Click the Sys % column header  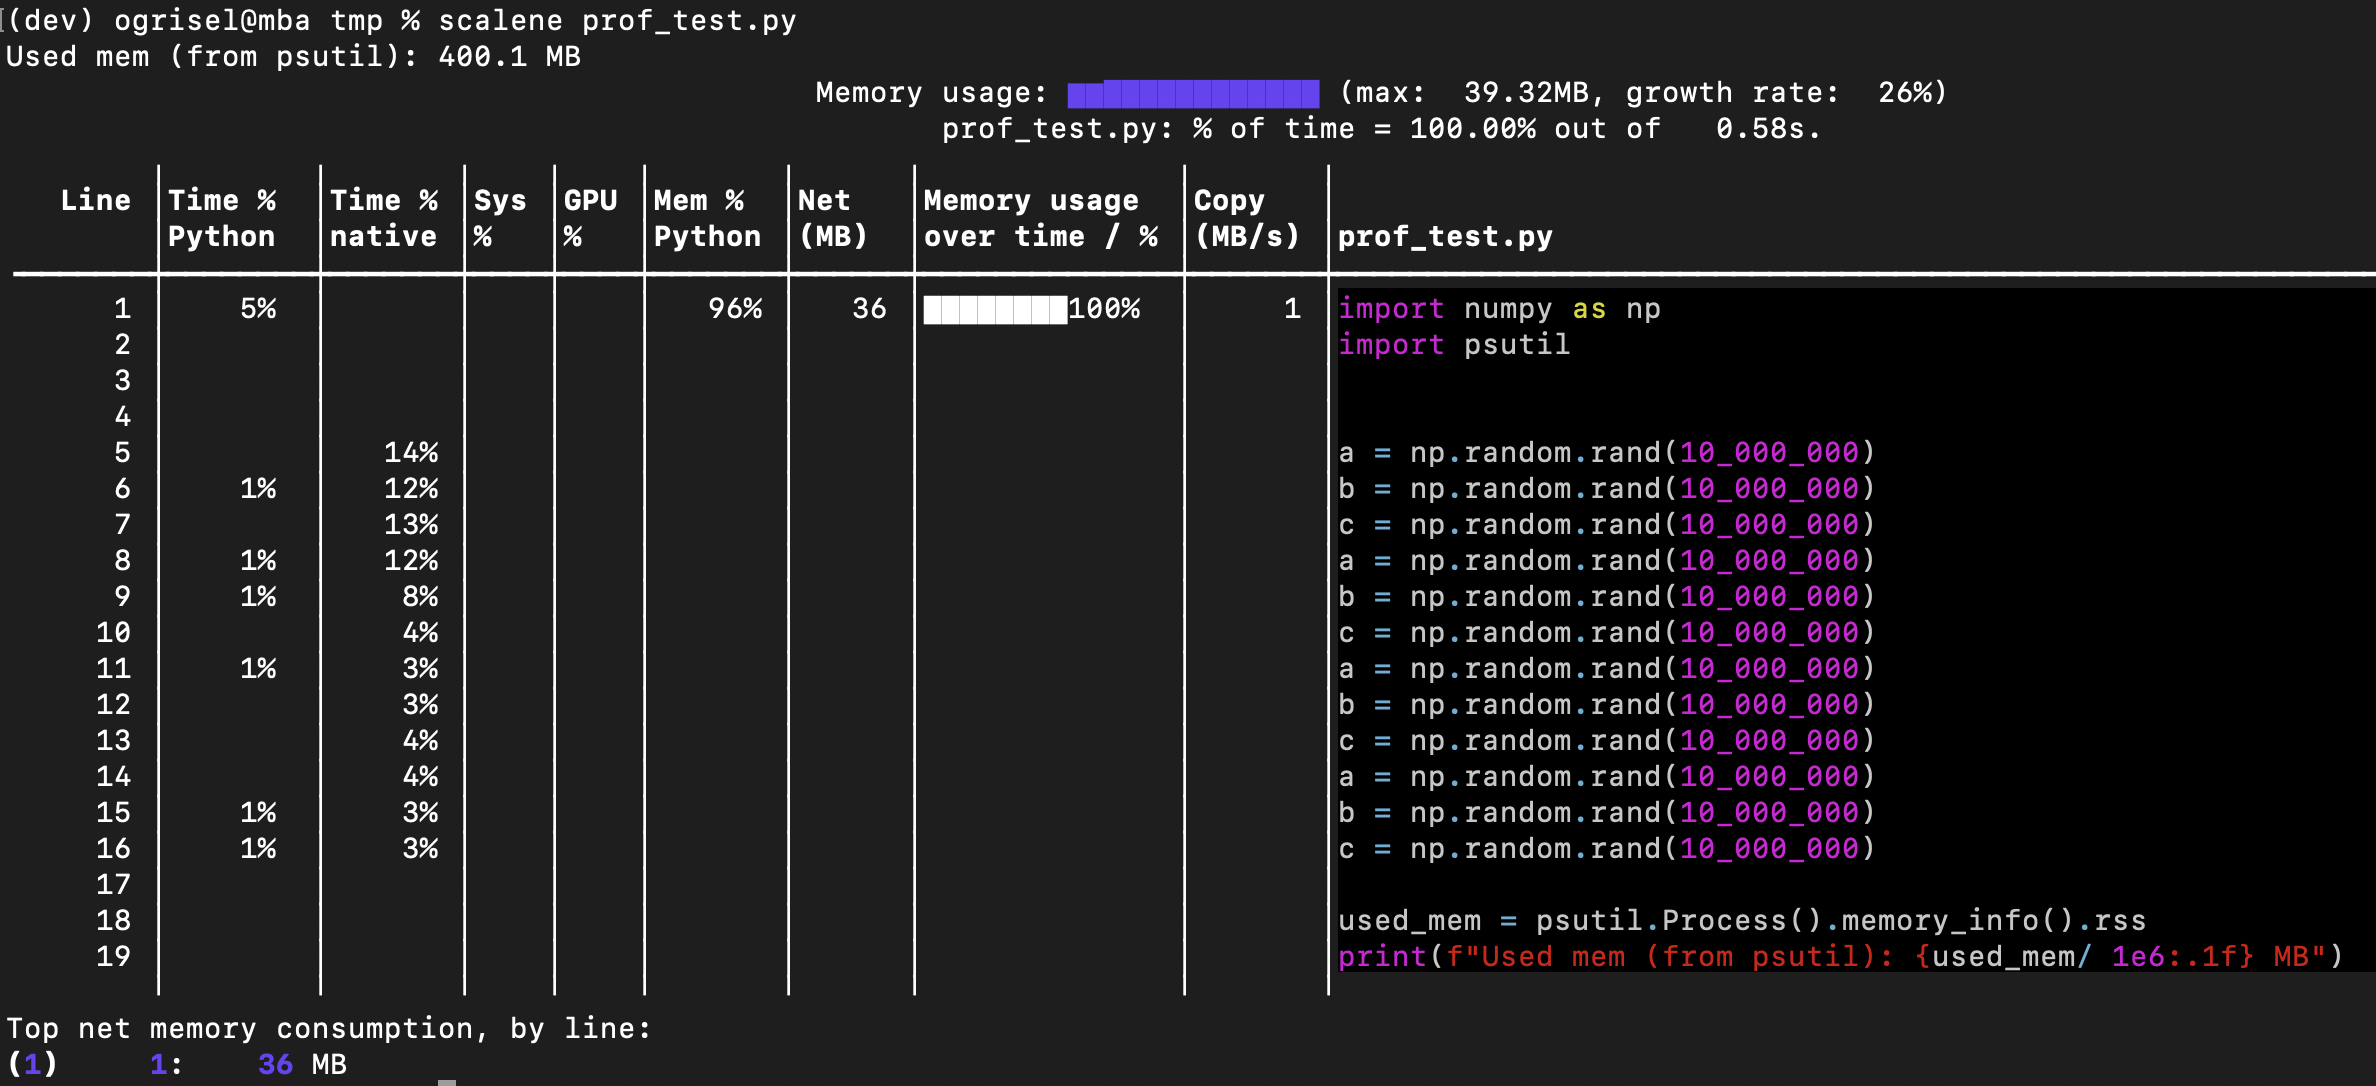tap(498, 218)
